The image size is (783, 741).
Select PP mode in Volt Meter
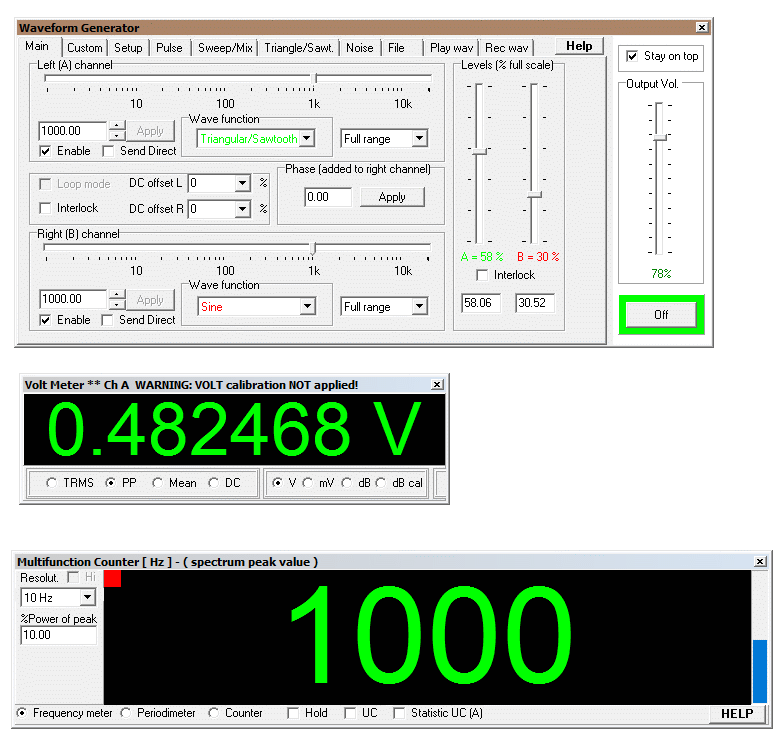(110, 483)
